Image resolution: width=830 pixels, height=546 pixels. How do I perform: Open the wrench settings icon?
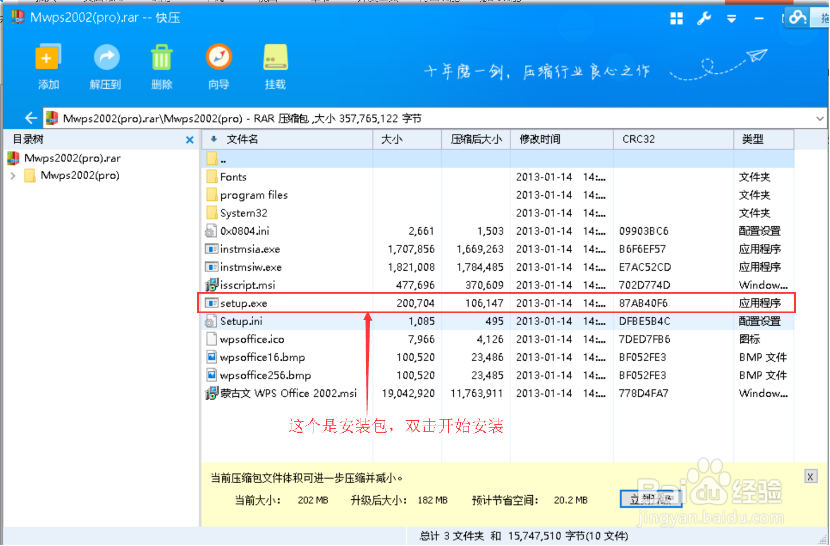(x=704, y=19)
